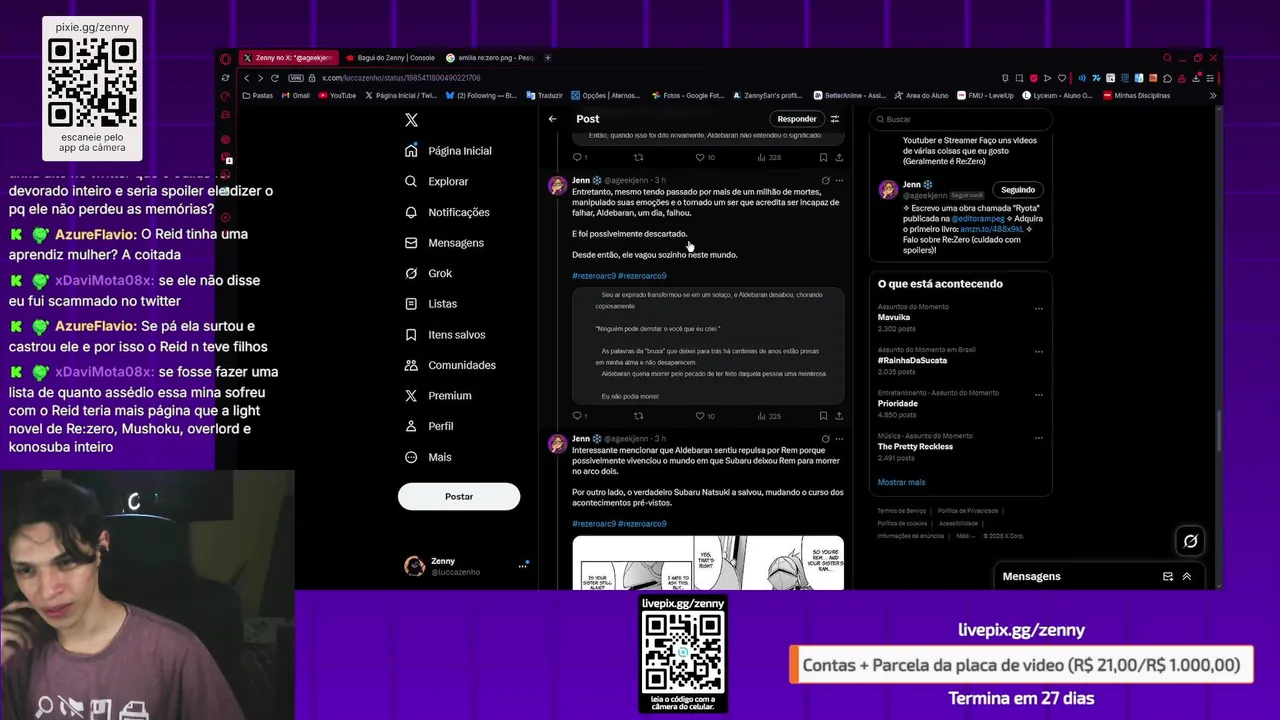Open a new browser tab
The height and width of the screenshot is (720, 1280).
(x=548, y=58)
